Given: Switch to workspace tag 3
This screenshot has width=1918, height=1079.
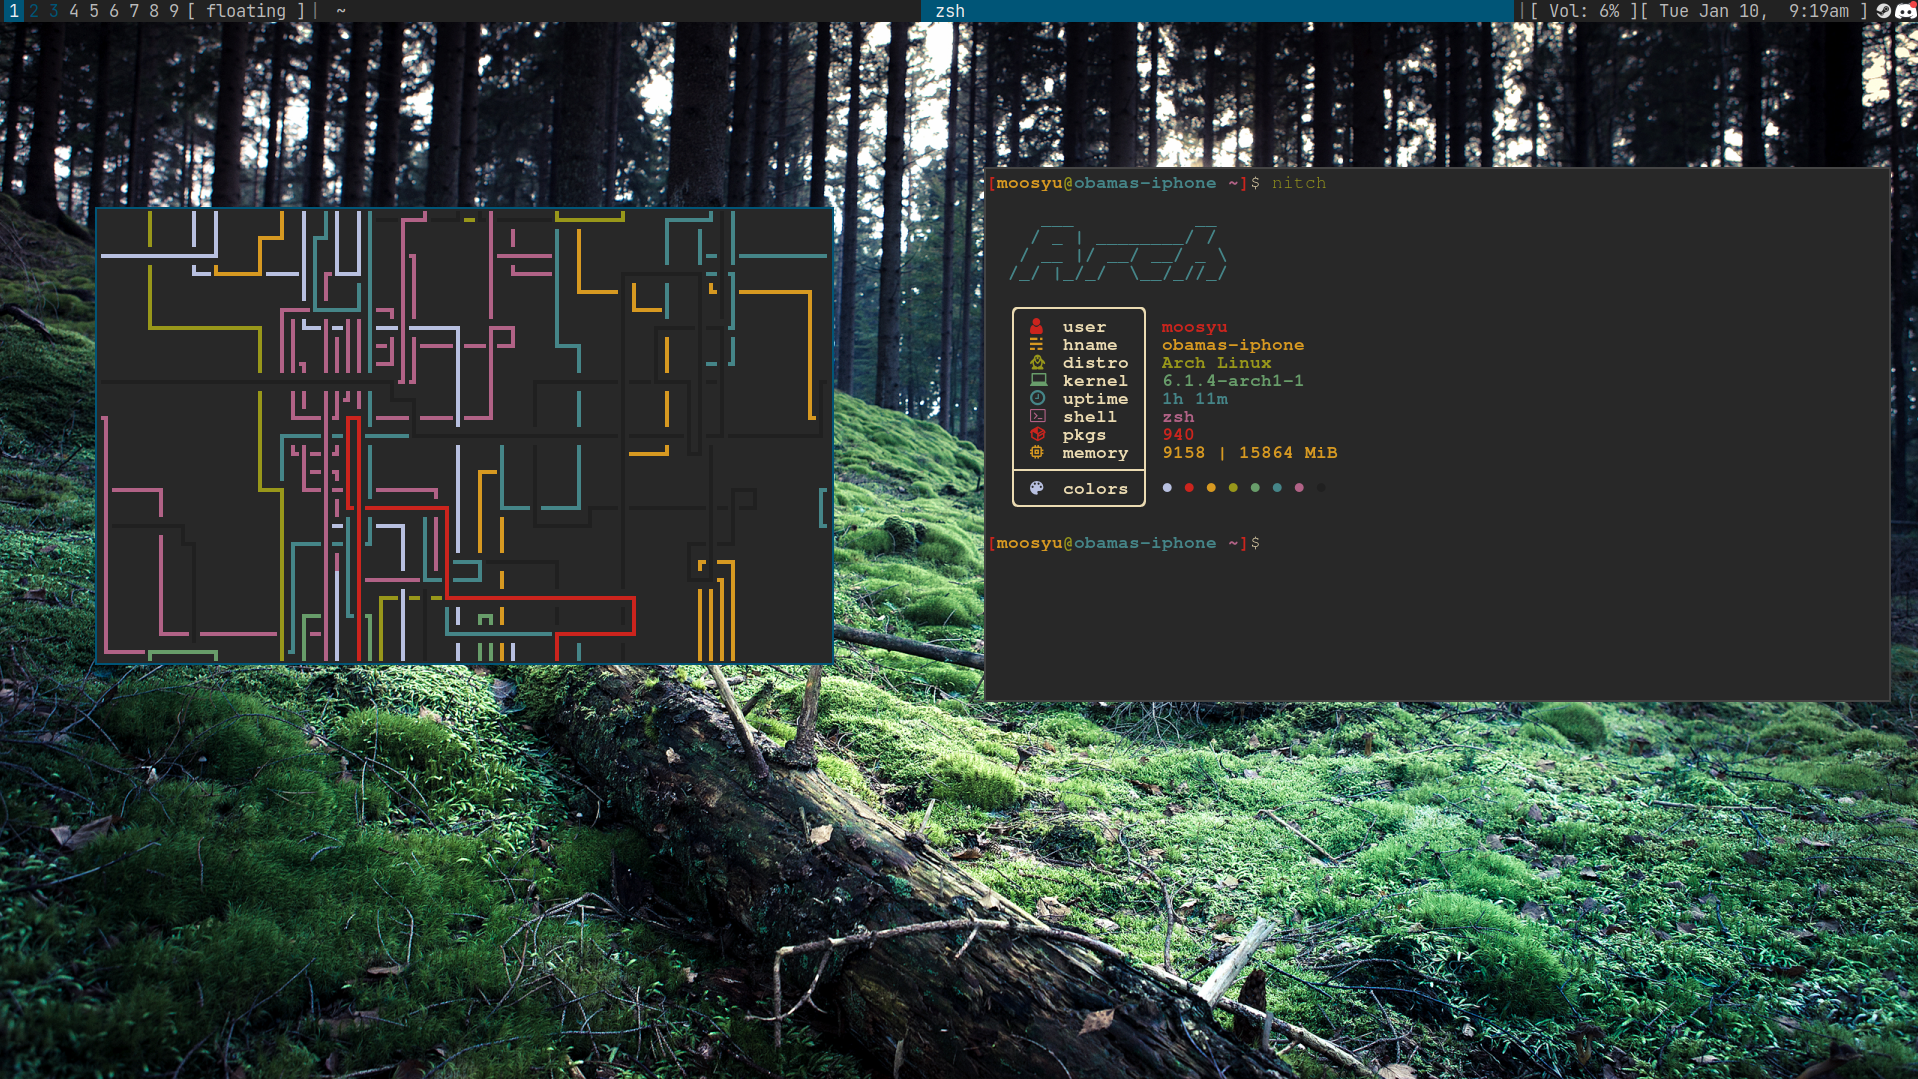Looking at the screenshot, I should point(54,11).
